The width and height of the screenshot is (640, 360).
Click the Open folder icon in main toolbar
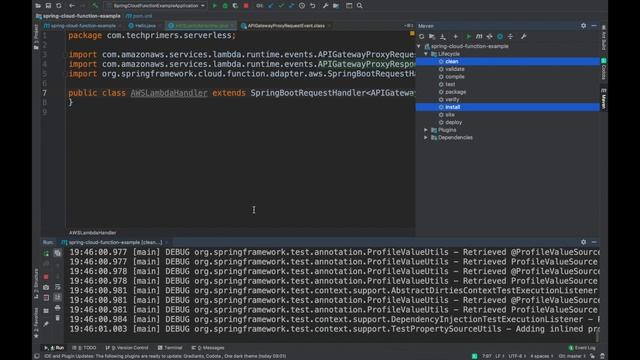click(x=38, y=6)
